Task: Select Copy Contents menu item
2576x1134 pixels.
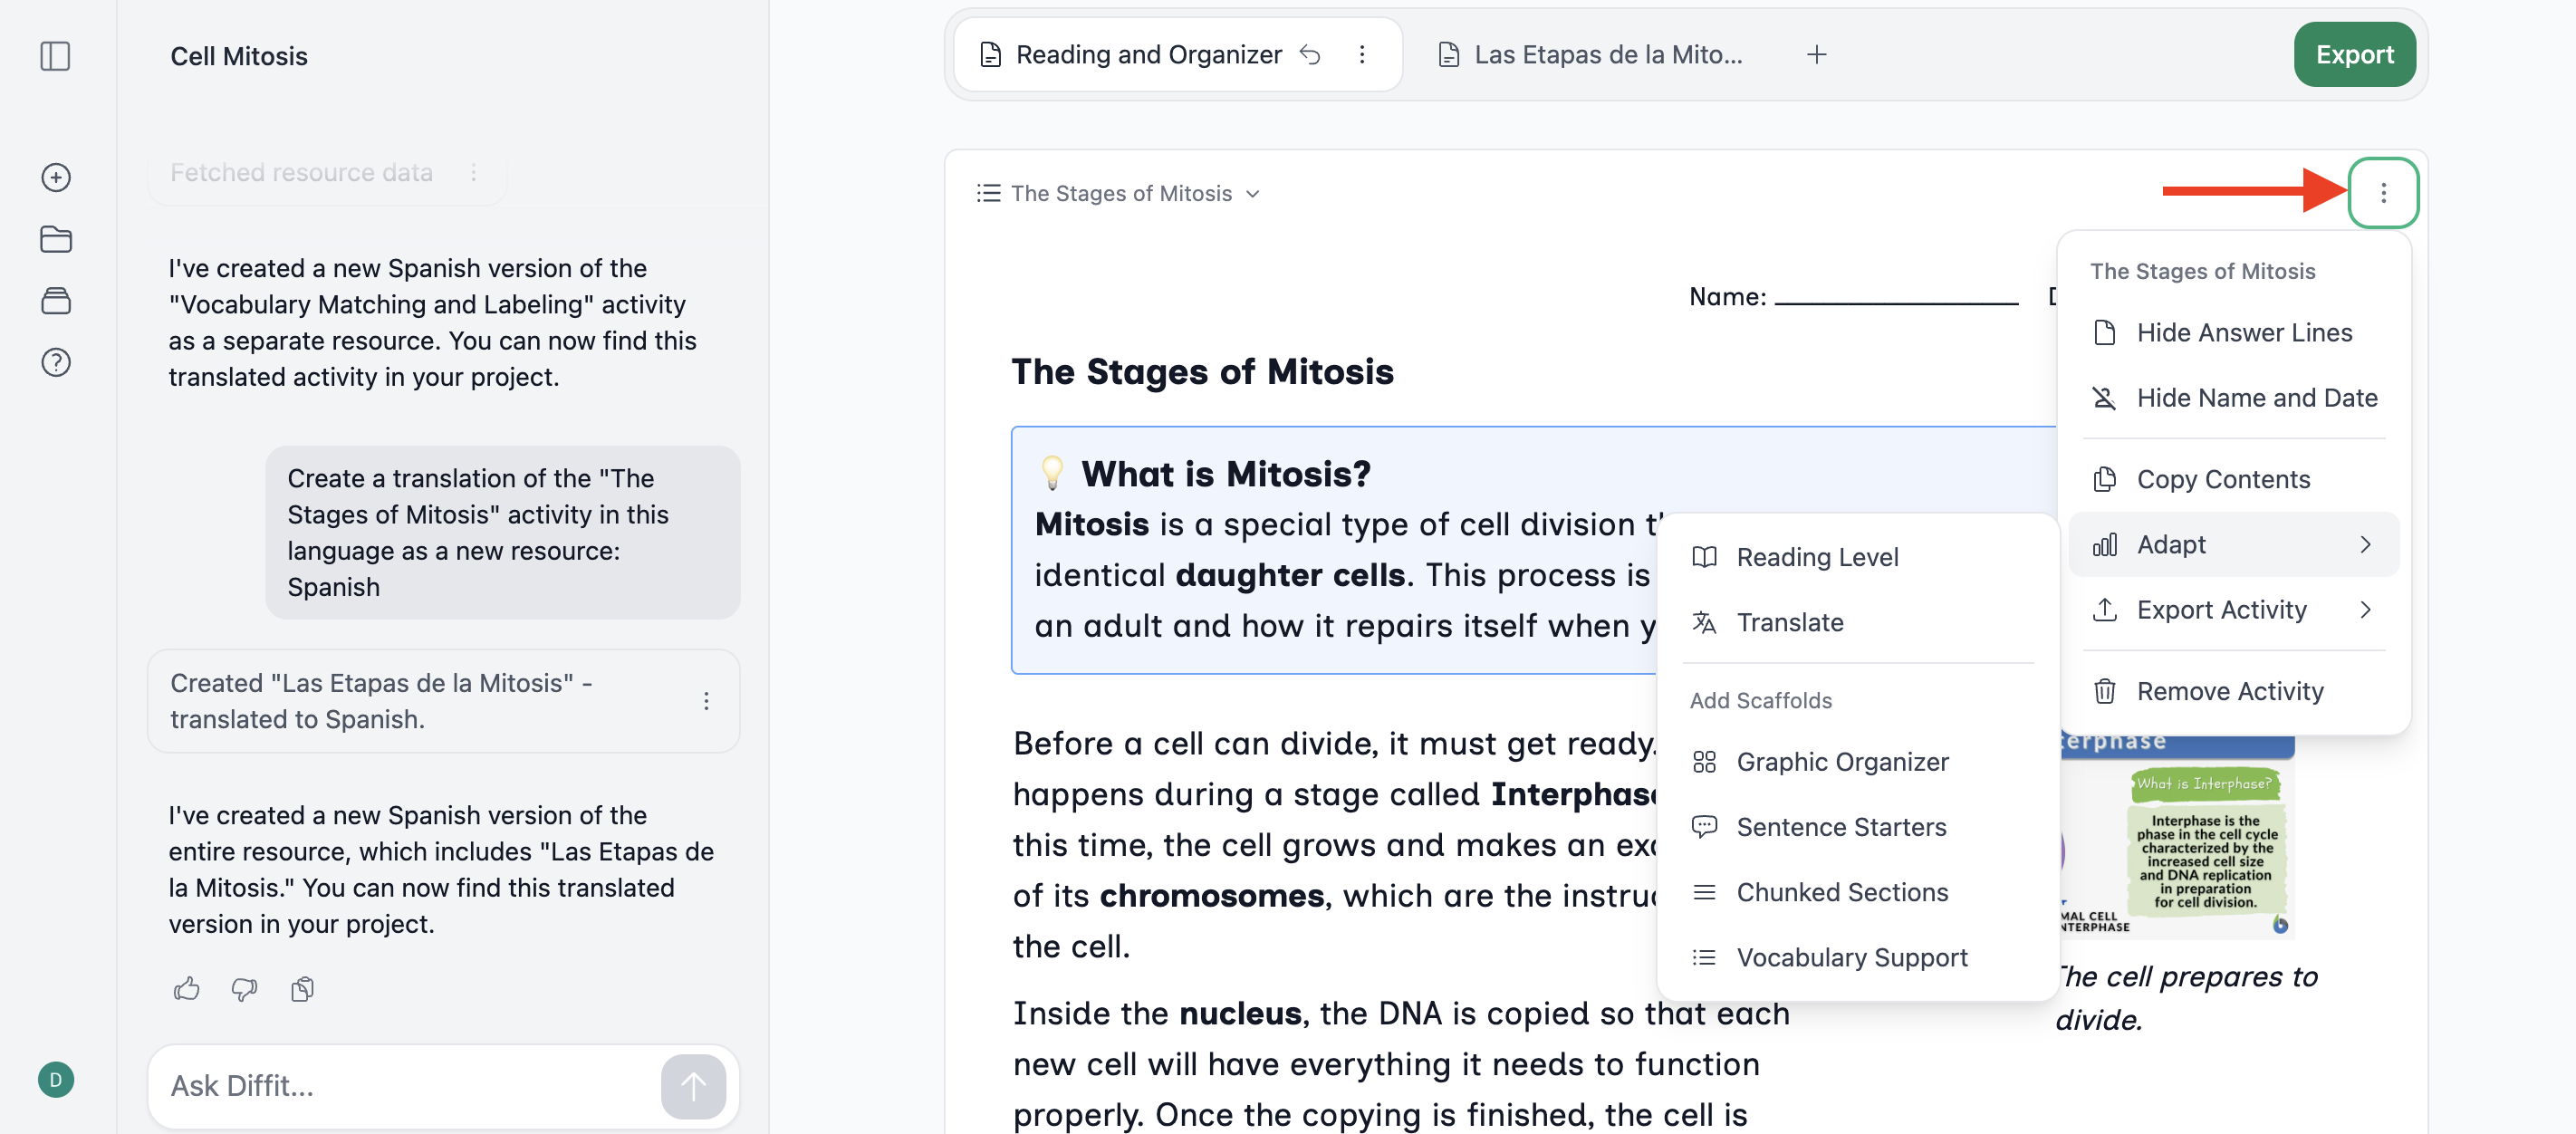Action: pyautogui.click(x=2233, y=479)
